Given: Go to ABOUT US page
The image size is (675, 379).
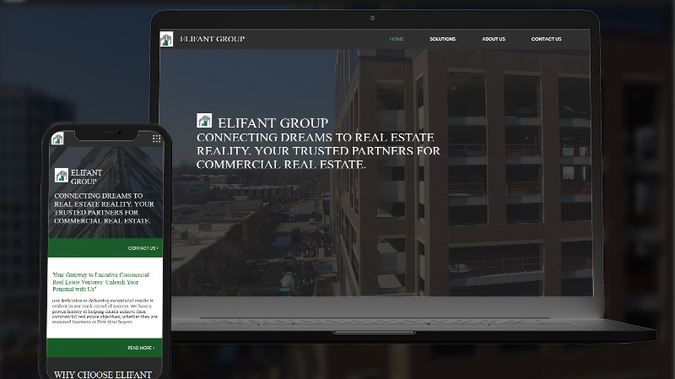Looking at the screenshot, I should (x=493, y=39).
